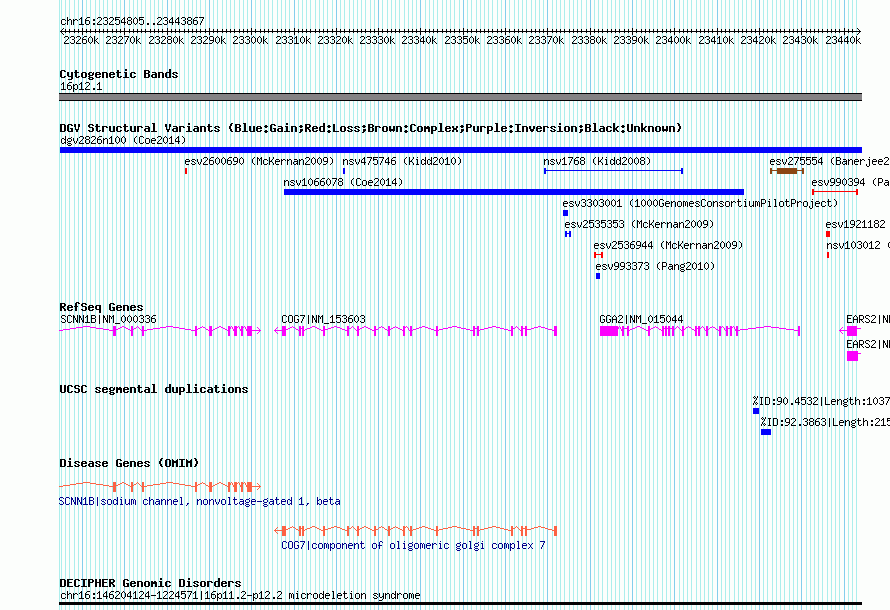Click the esv2535353 (McKernan2009) variant marker
Image resolution: width=890 pixels, height=610 pixels.
568,234
